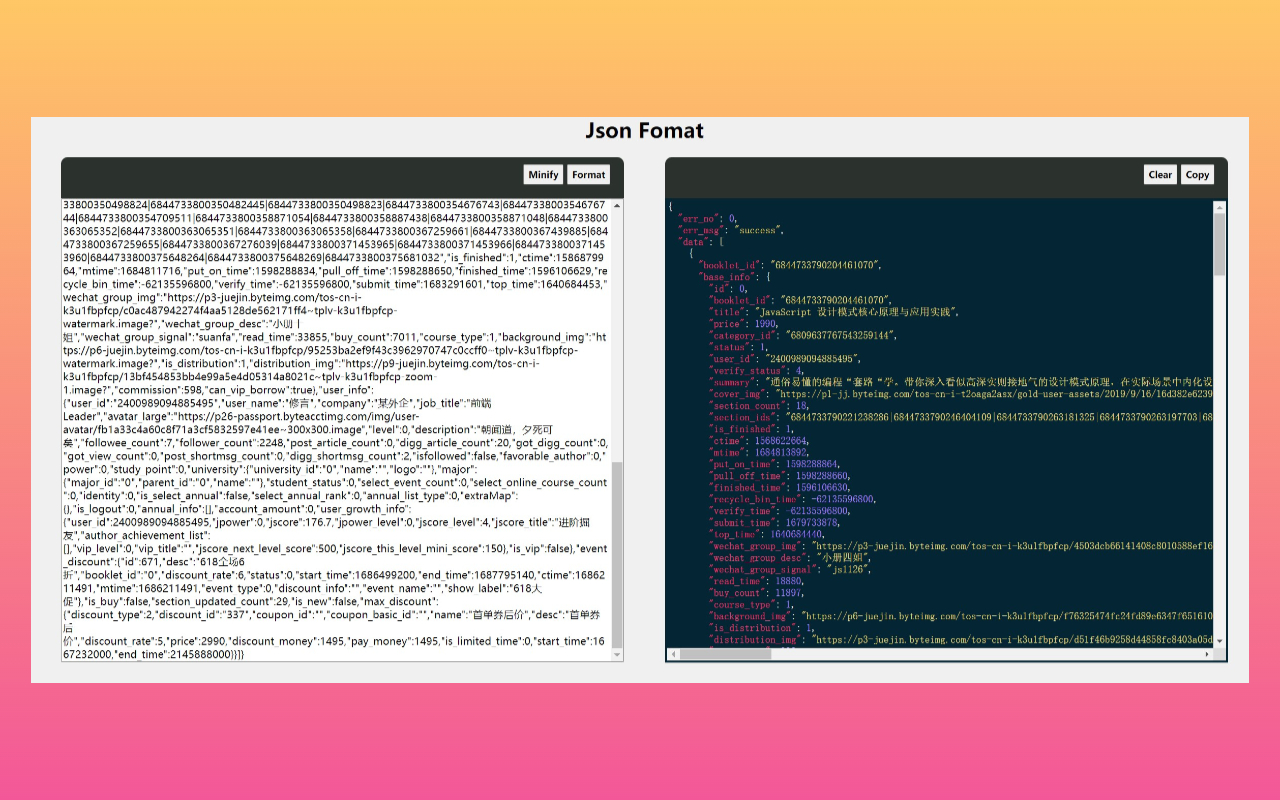Click the "background_img" URL line in output
The height and width of the screenshot is (800, 1280).
click(x=960, y=616)
